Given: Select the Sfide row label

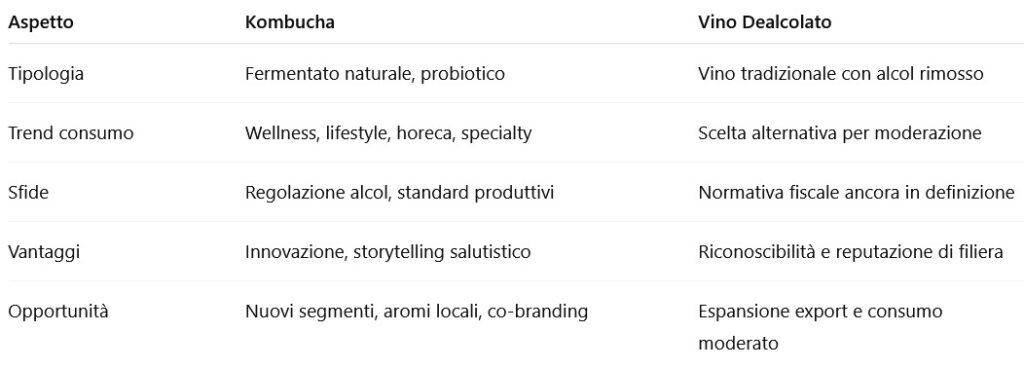Looking at the screenshot, I should [x=28, y=193].
